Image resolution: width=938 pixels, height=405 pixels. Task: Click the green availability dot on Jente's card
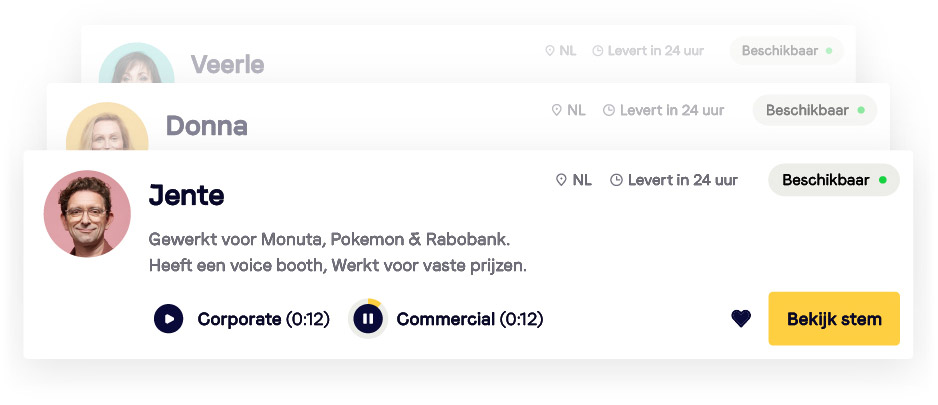click(x=882, y=180)
